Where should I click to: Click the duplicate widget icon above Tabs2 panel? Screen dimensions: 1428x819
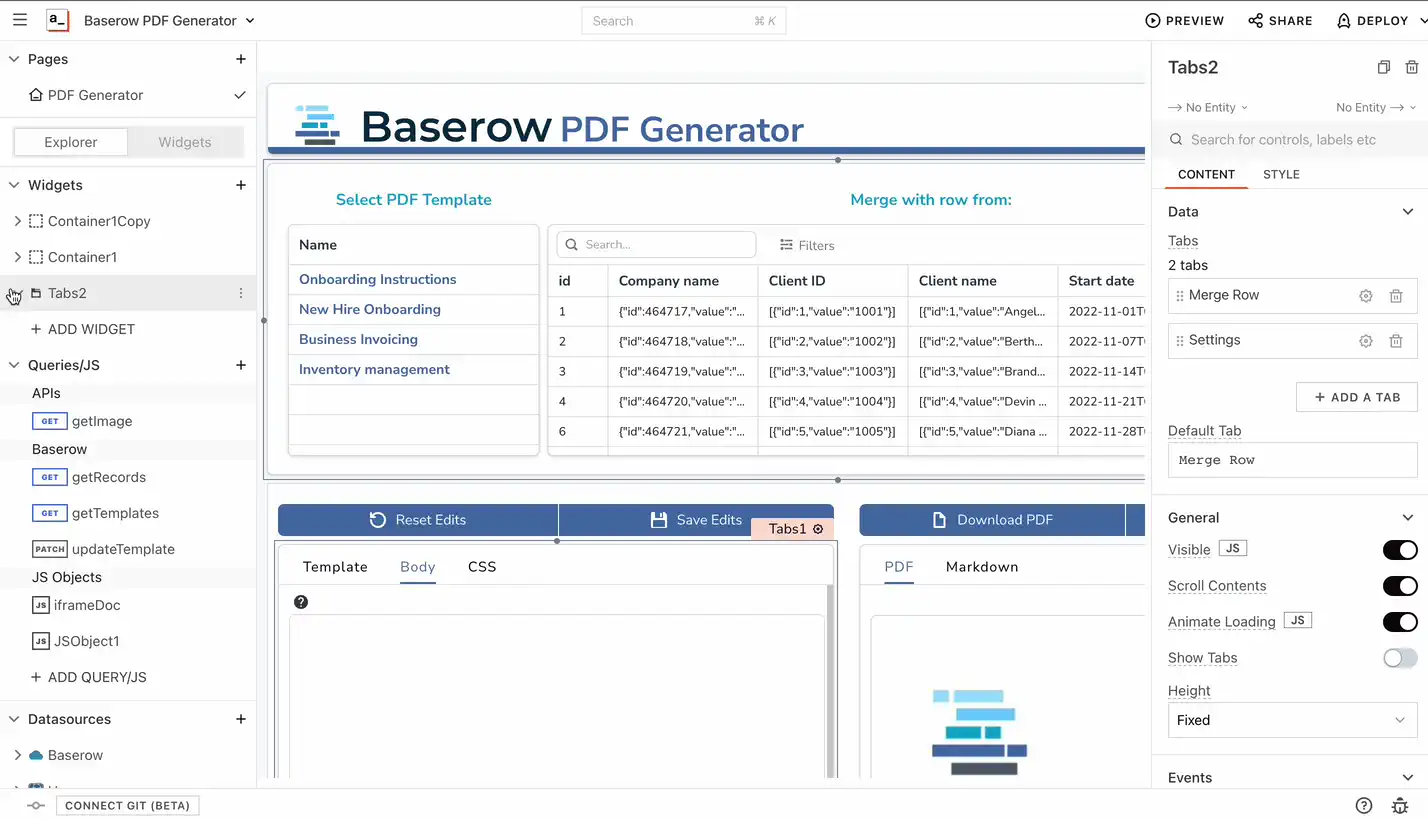click(x=1383, y=67)
